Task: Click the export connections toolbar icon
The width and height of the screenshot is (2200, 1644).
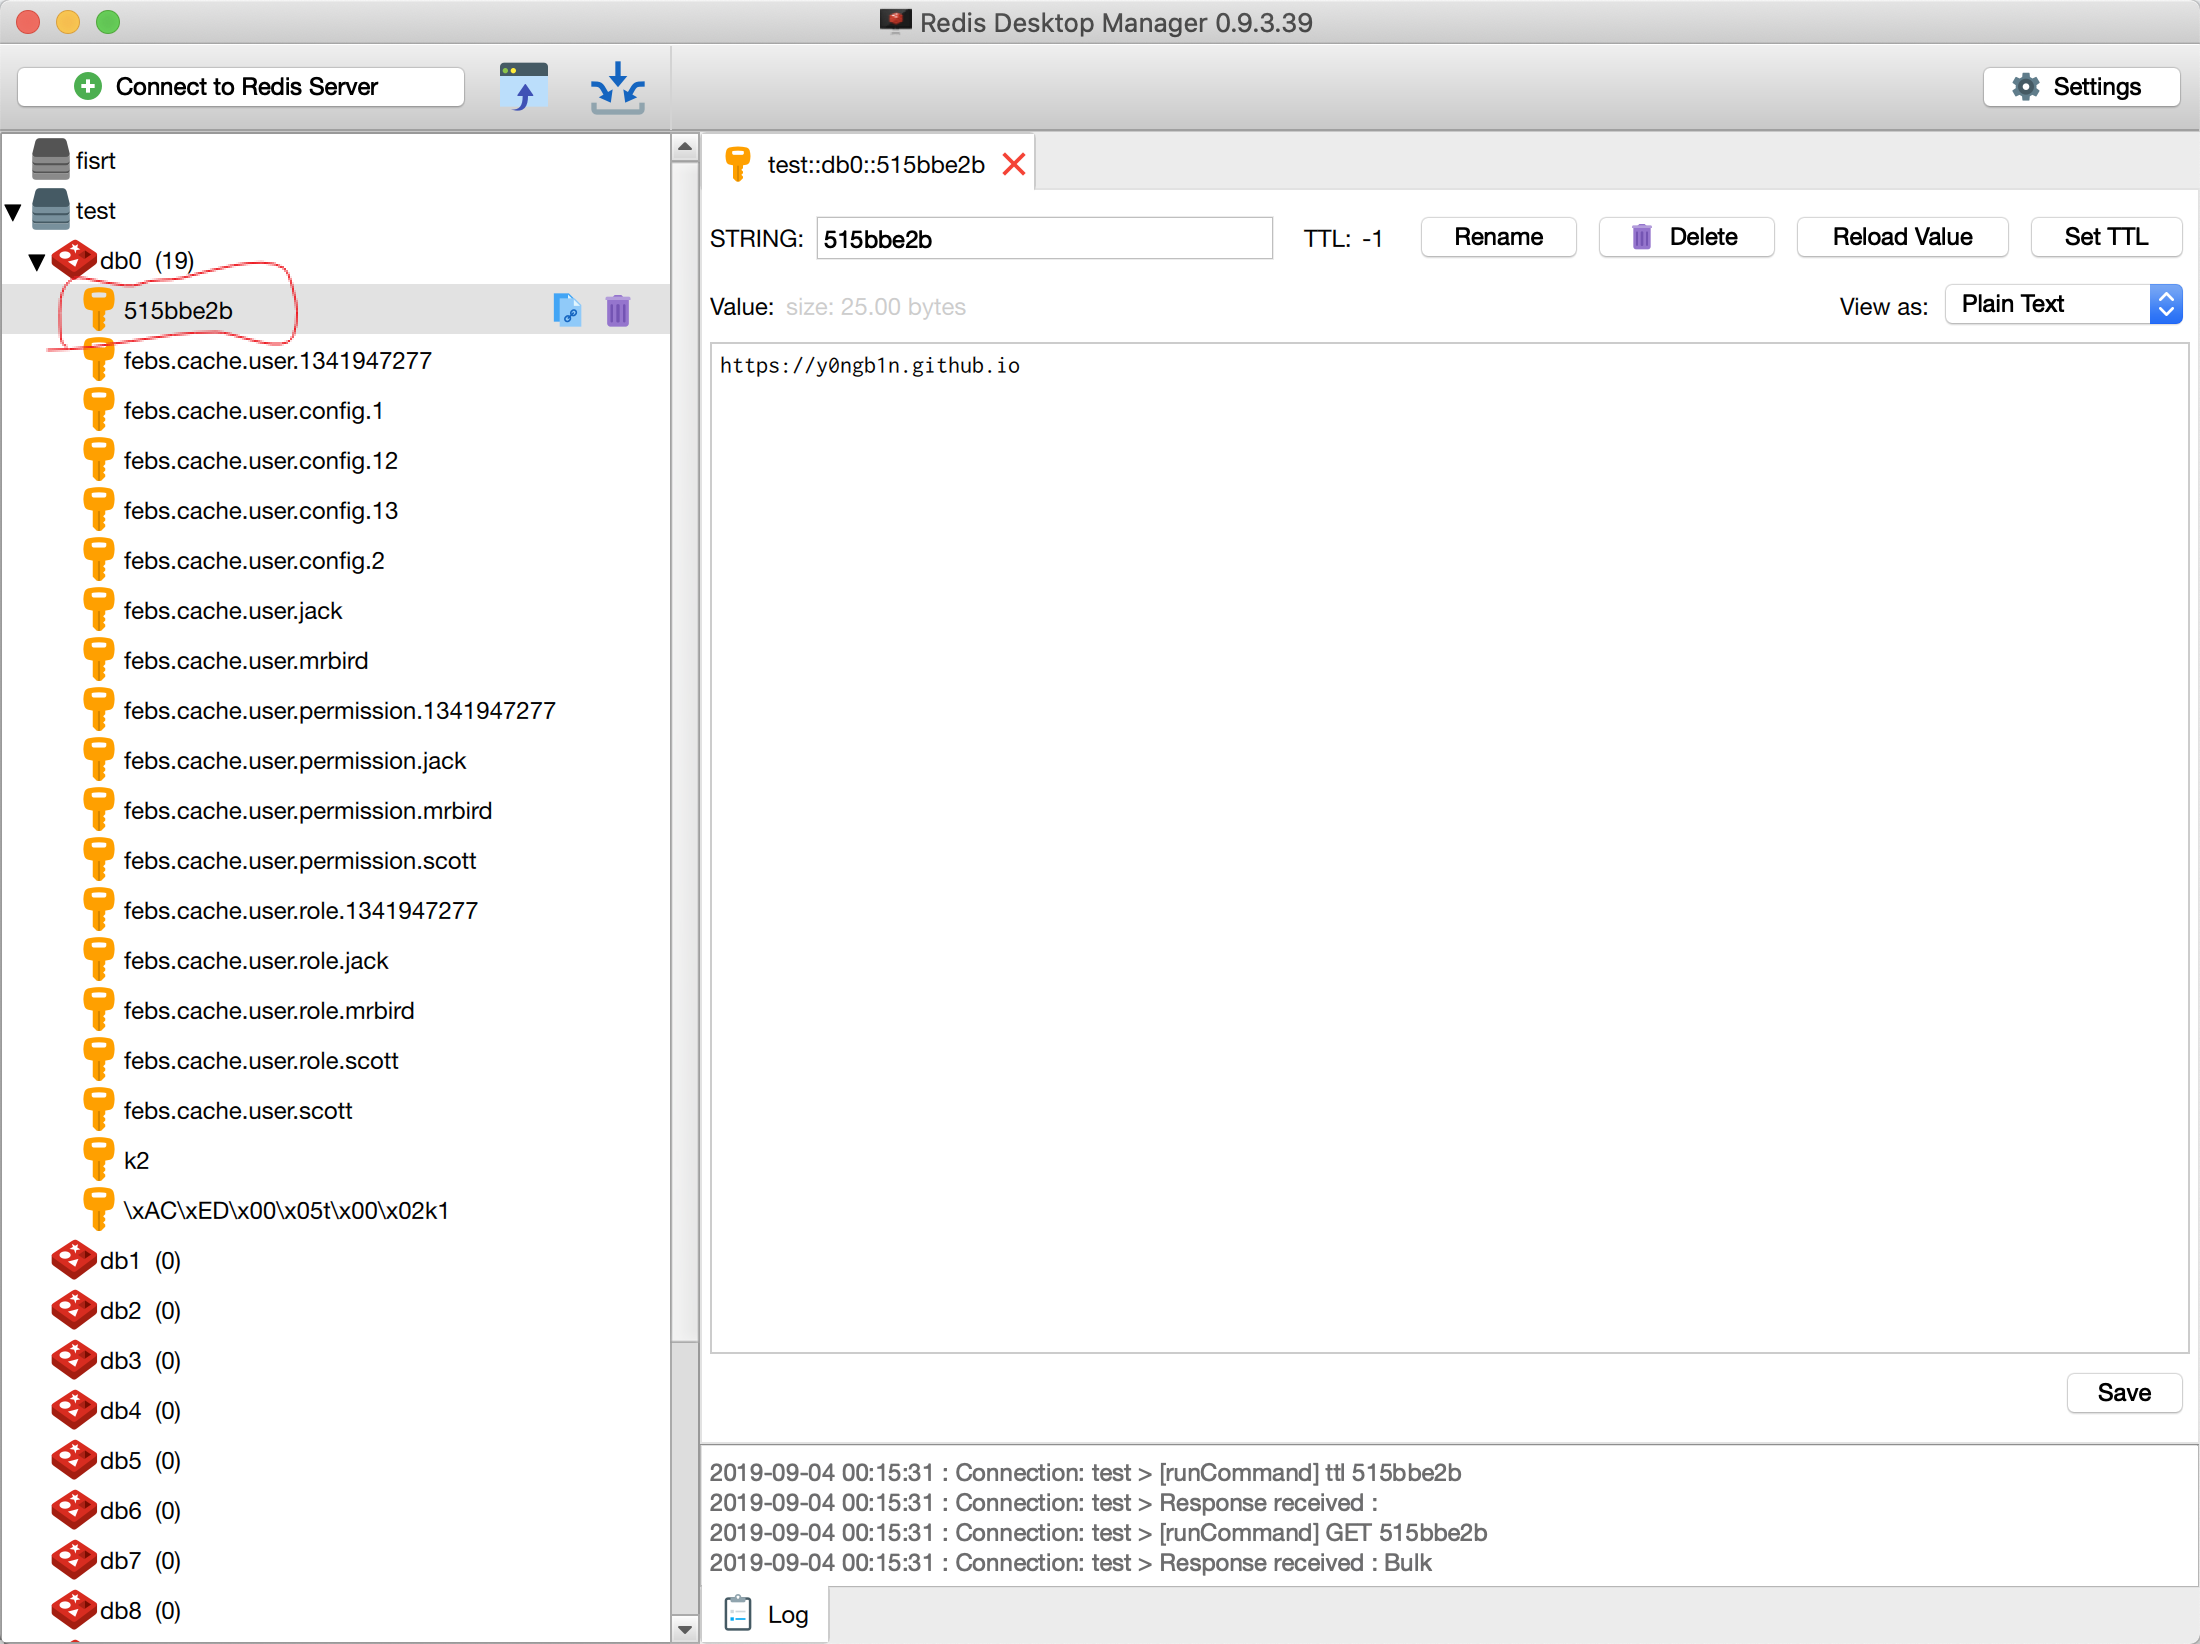Action: click(x=617, y=87)
